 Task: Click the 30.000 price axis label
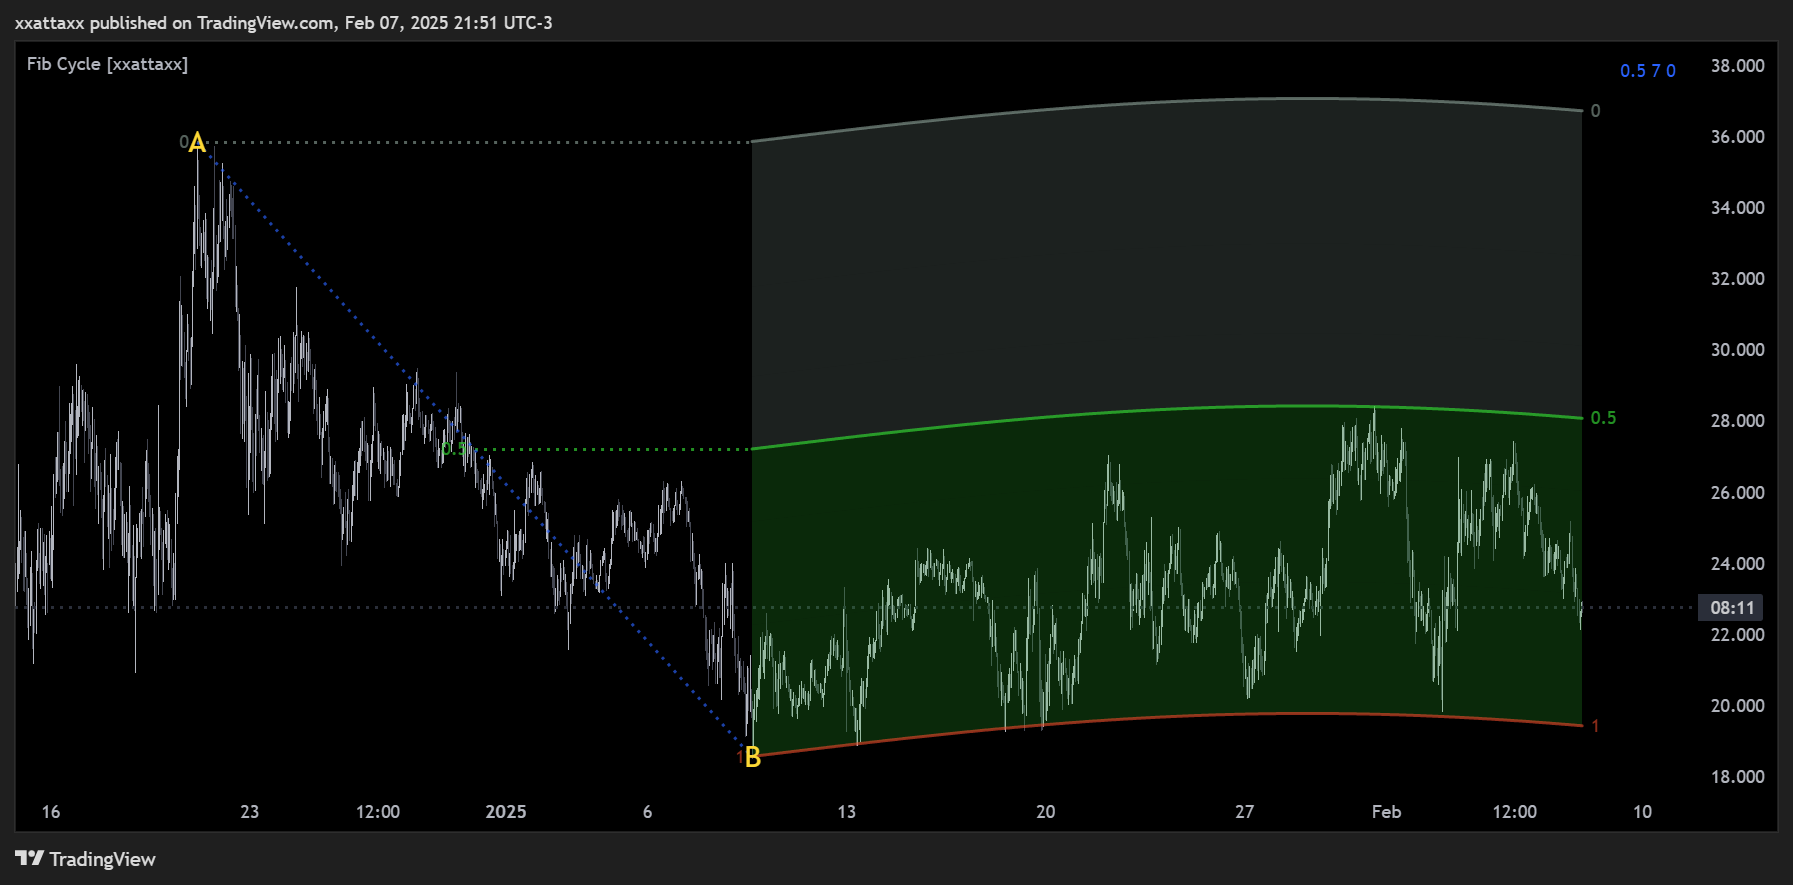point(1737,350)
